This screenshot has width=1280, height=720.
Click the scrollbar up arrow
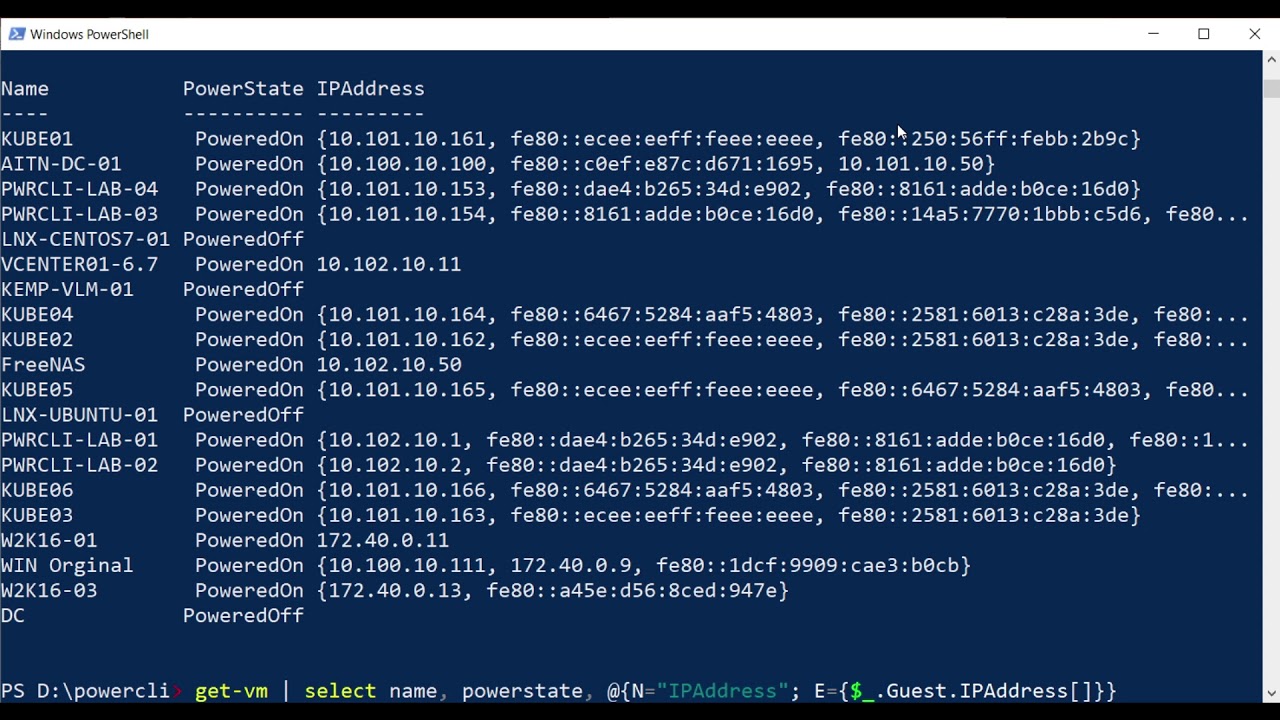click(1272, 60)
